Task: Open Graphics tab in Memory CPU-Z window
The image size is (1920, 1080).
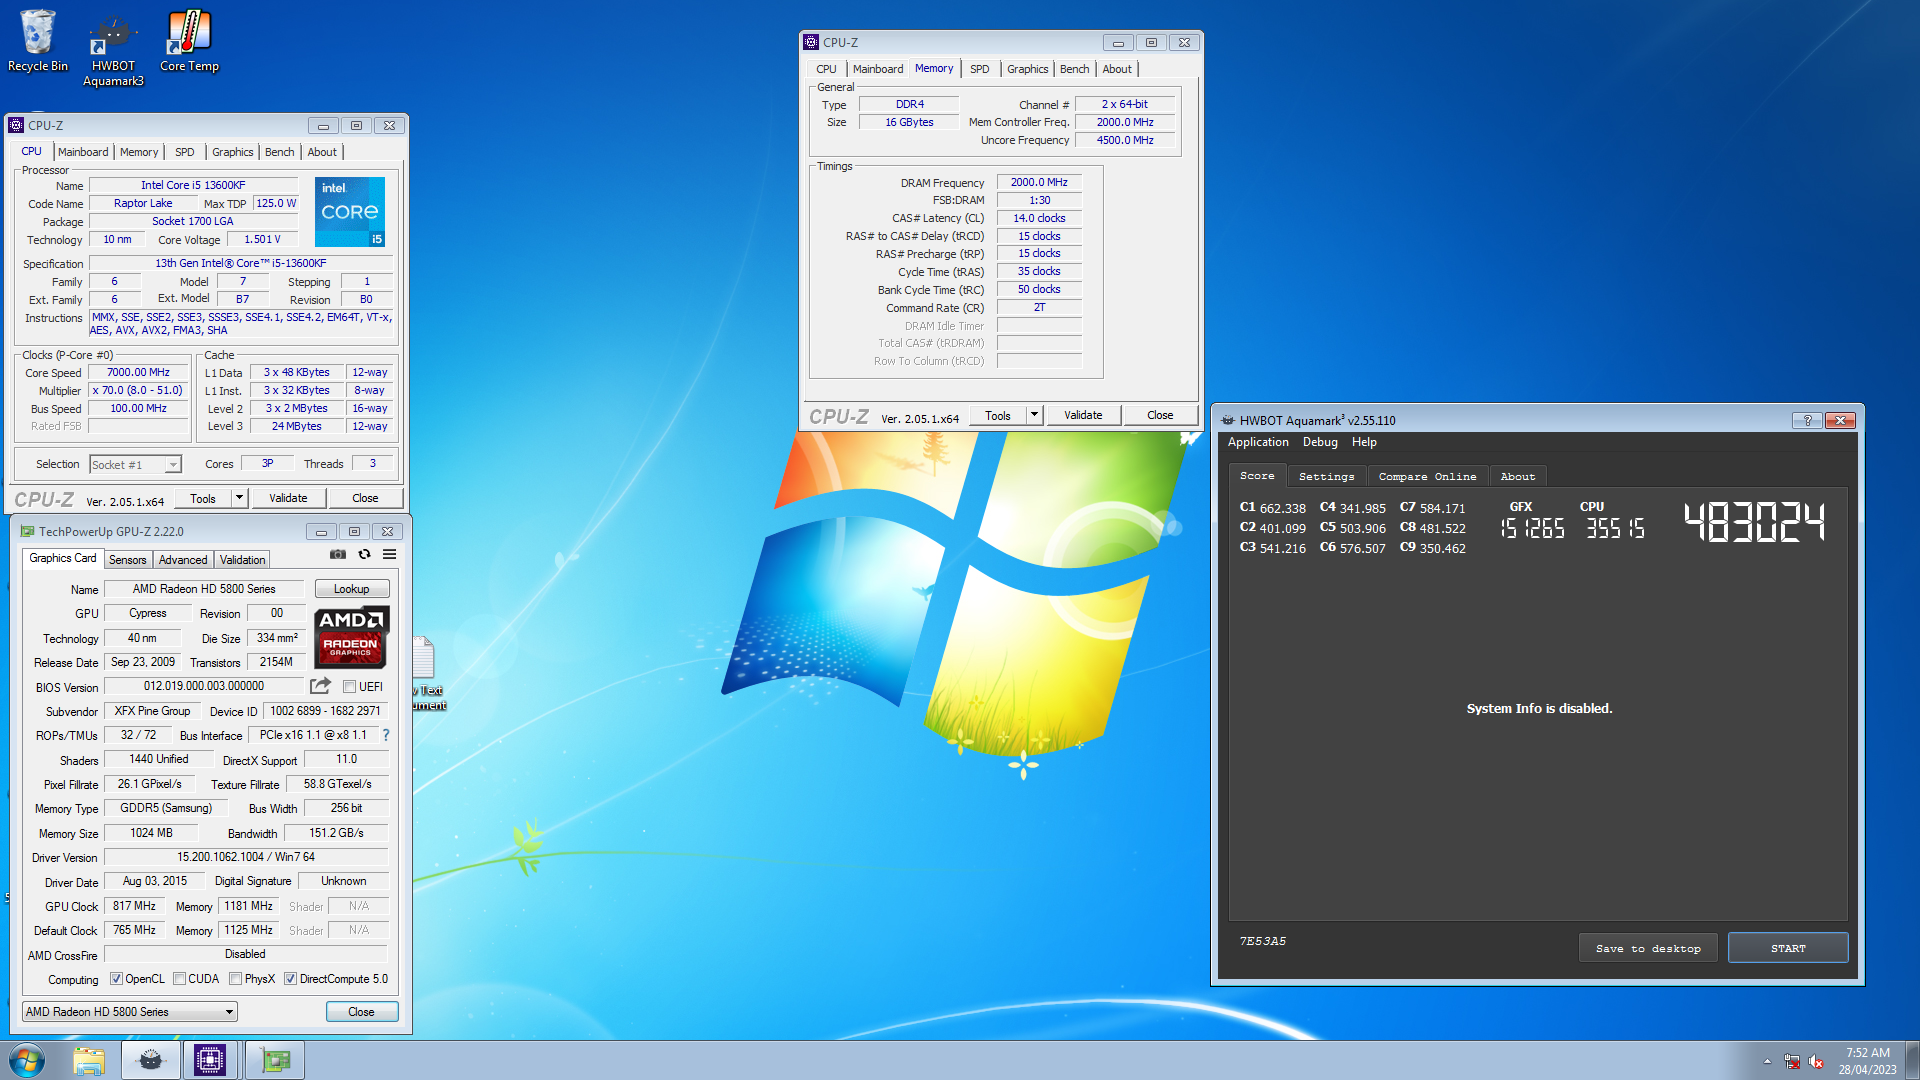Action: [1028, 69]
